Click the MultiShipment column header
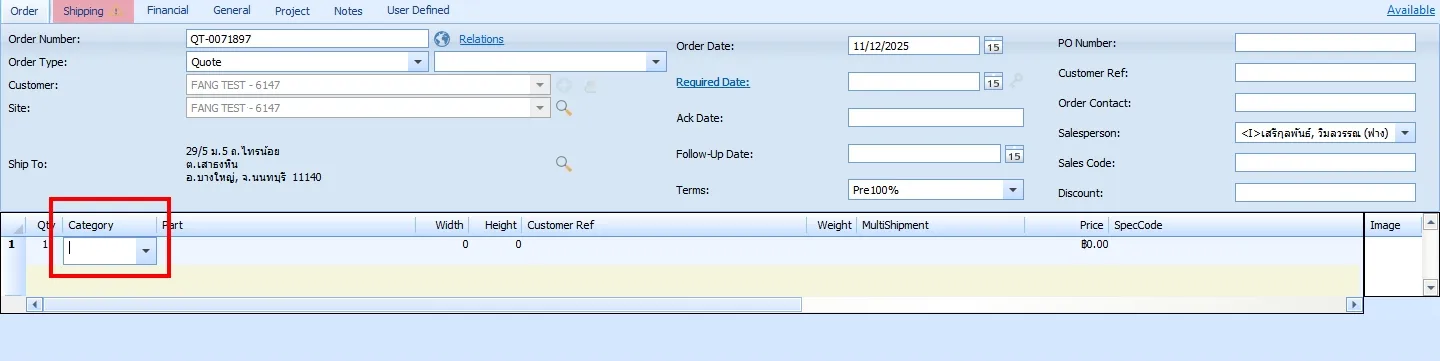1440x361 pixels. tap(941, 226)
